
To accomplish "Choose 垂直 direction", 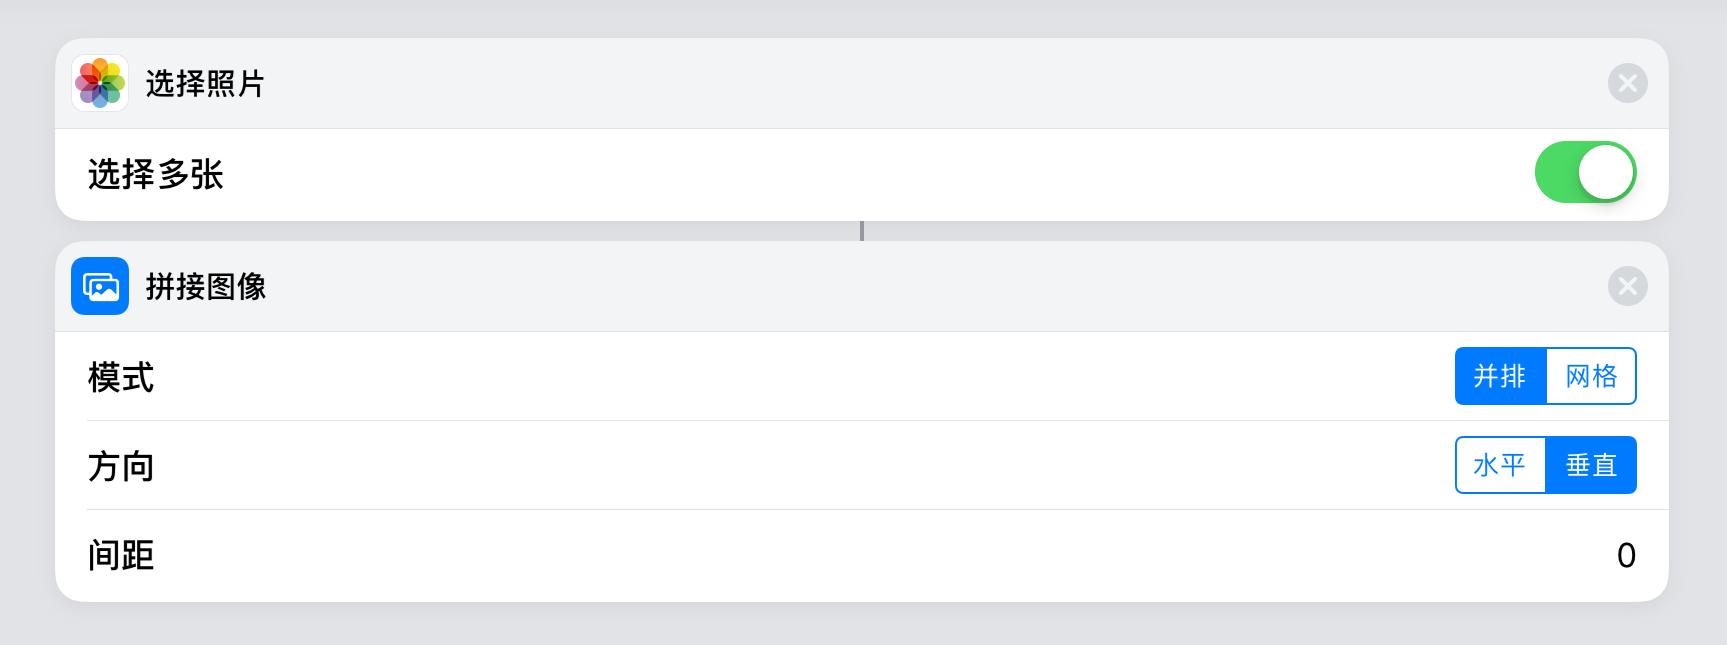I will [x=1591, y=465].
